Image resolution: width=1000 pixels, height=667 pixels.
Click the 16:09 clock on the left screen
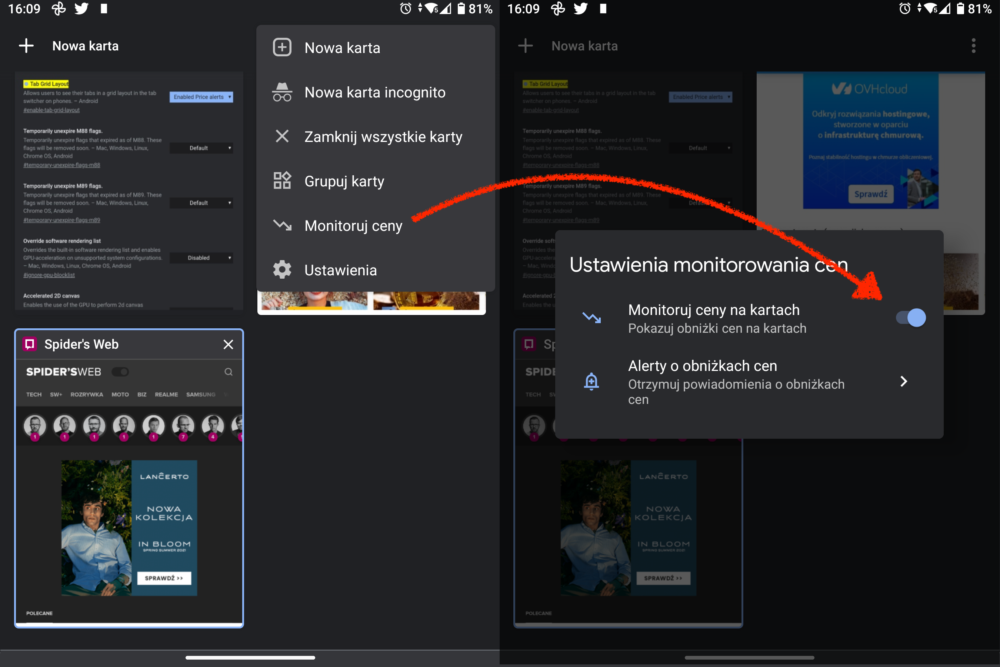pos(24,9)
